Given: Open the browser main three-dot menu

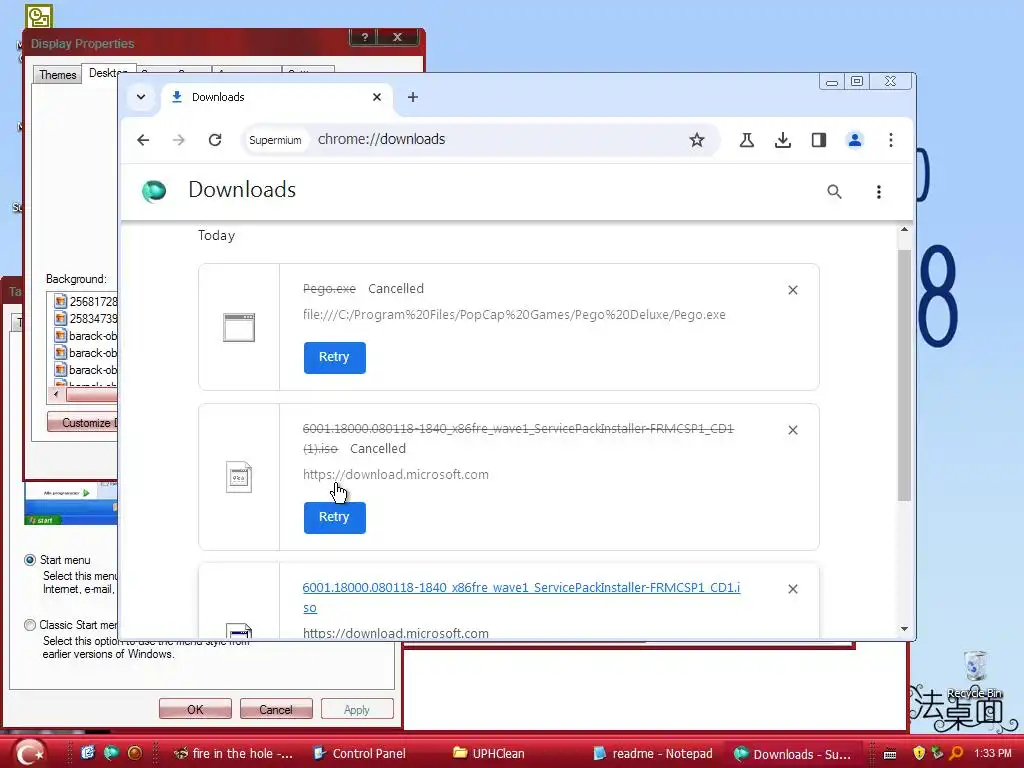Looking at the screenshot, I should point(891,140).
